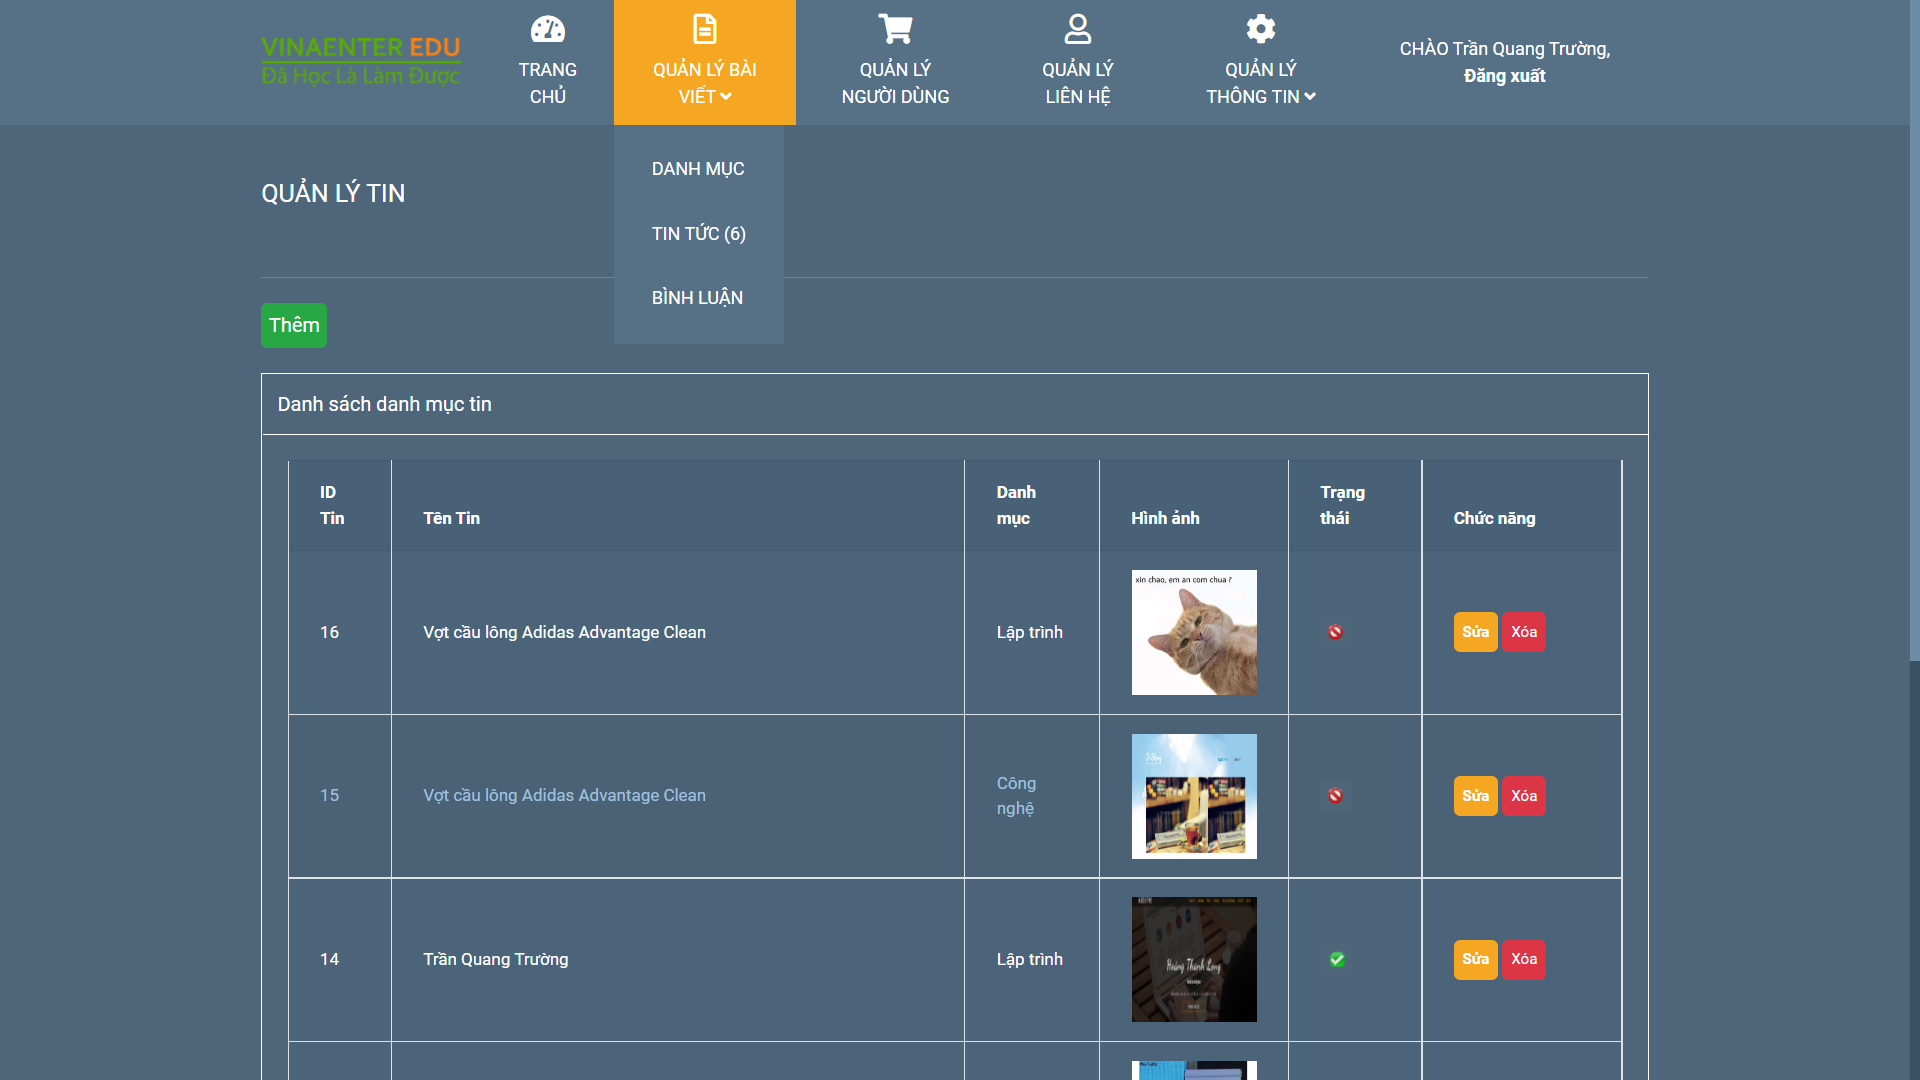Click the VinaEnter Edu logo
Viewport: 1920px width, 1080px height.
point(360,60)
